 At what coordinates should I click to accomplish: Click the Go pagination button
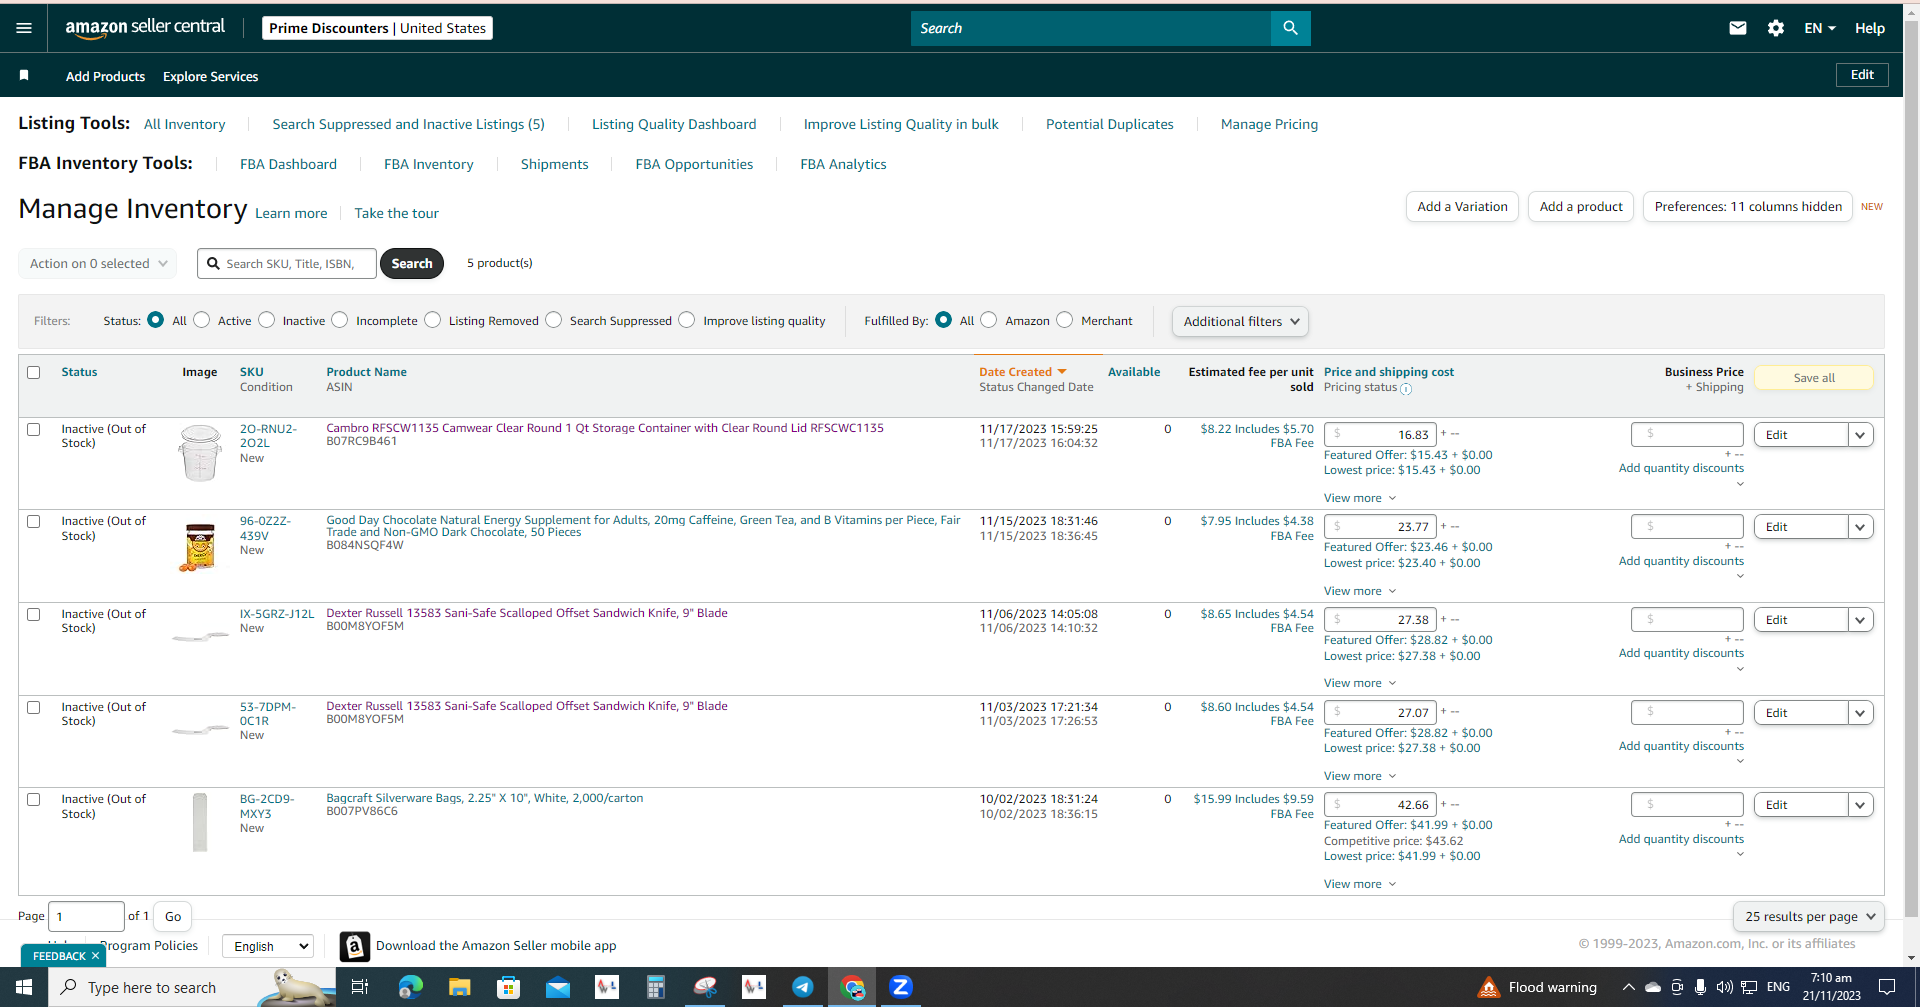tap(173, 916)
